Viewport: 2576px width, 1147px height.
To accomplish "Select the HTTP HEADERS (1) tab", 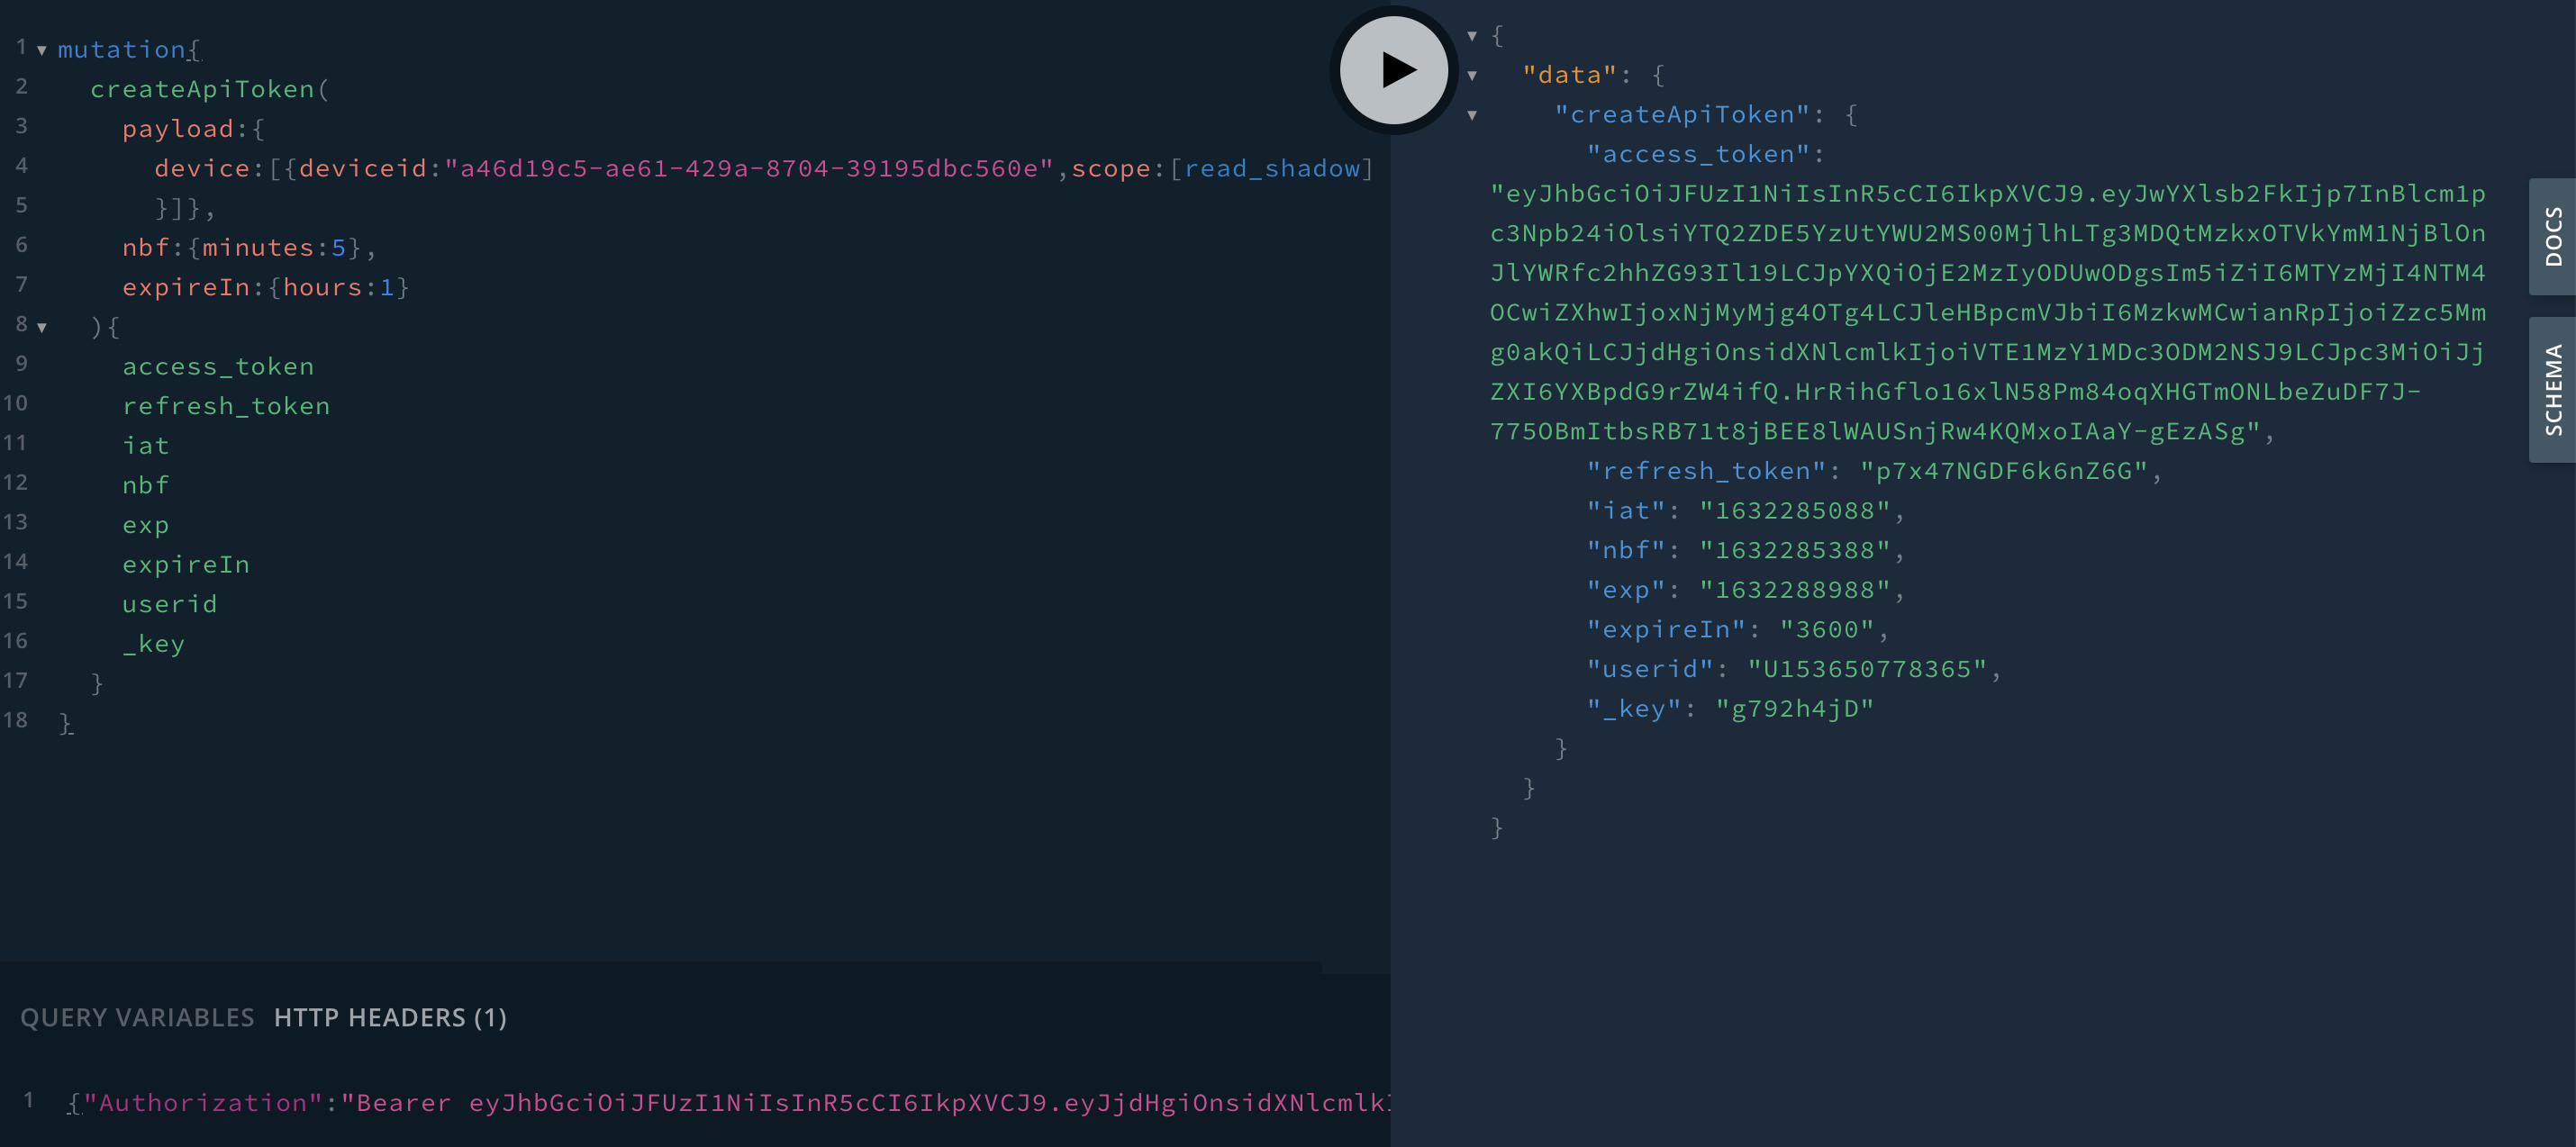I will (x=390, y=1017).
